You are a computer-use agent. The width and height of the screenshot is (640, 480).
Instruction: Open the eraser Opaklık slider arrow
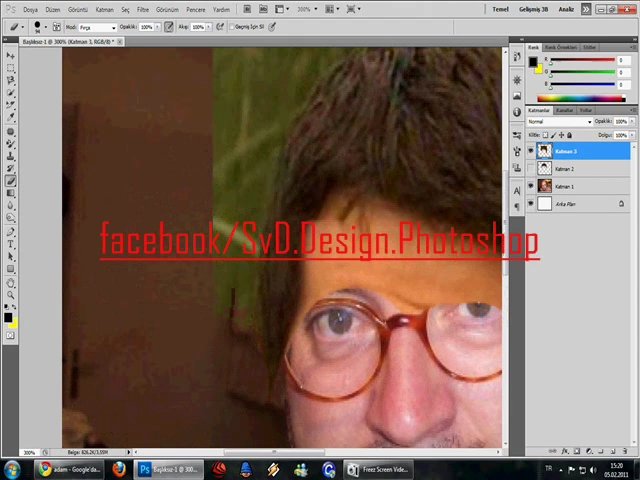(x=157, y=27)
